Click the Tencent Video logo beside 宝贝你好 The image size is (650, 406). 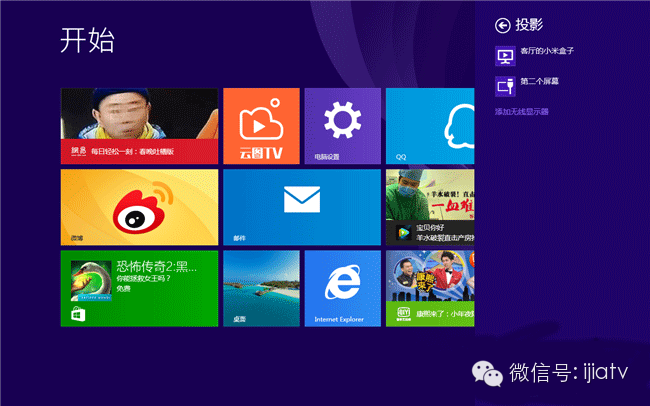coord(403,233)
